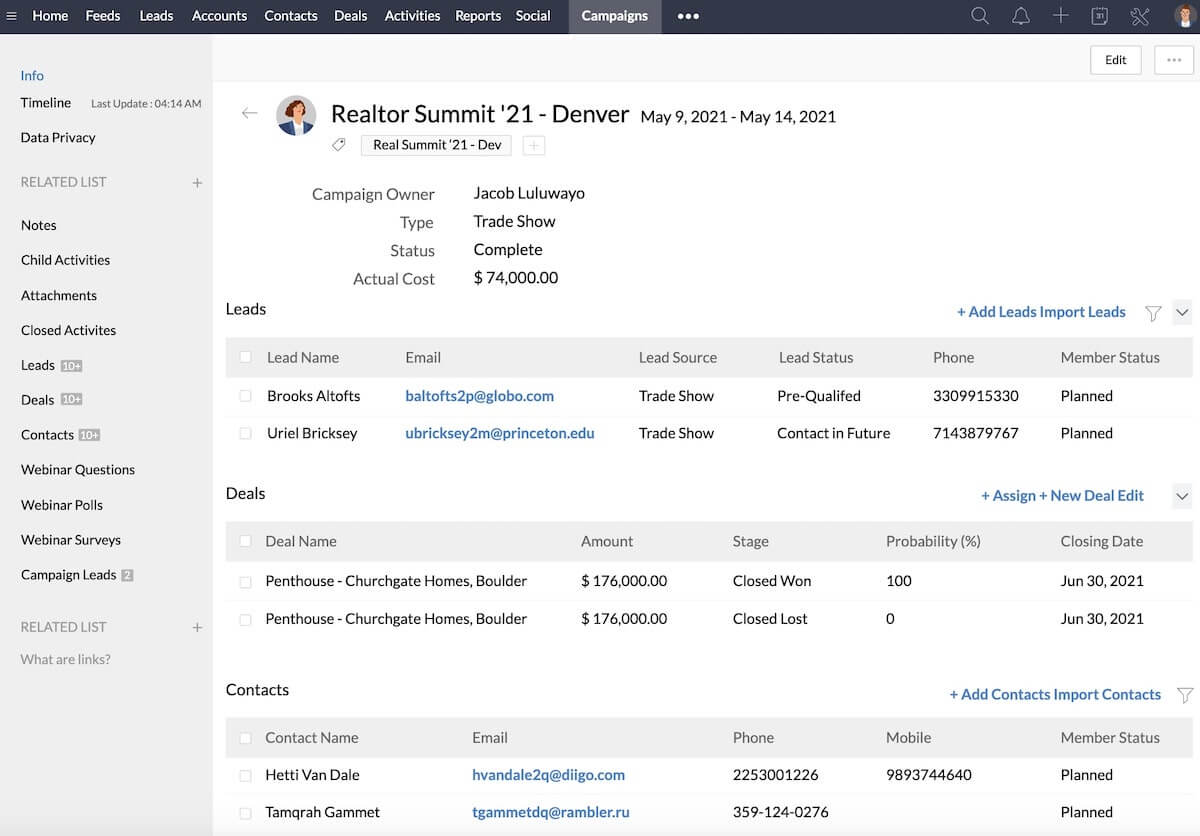Click the search magnifier icon
Viewport: 1200px width, 836px height.
980,16
